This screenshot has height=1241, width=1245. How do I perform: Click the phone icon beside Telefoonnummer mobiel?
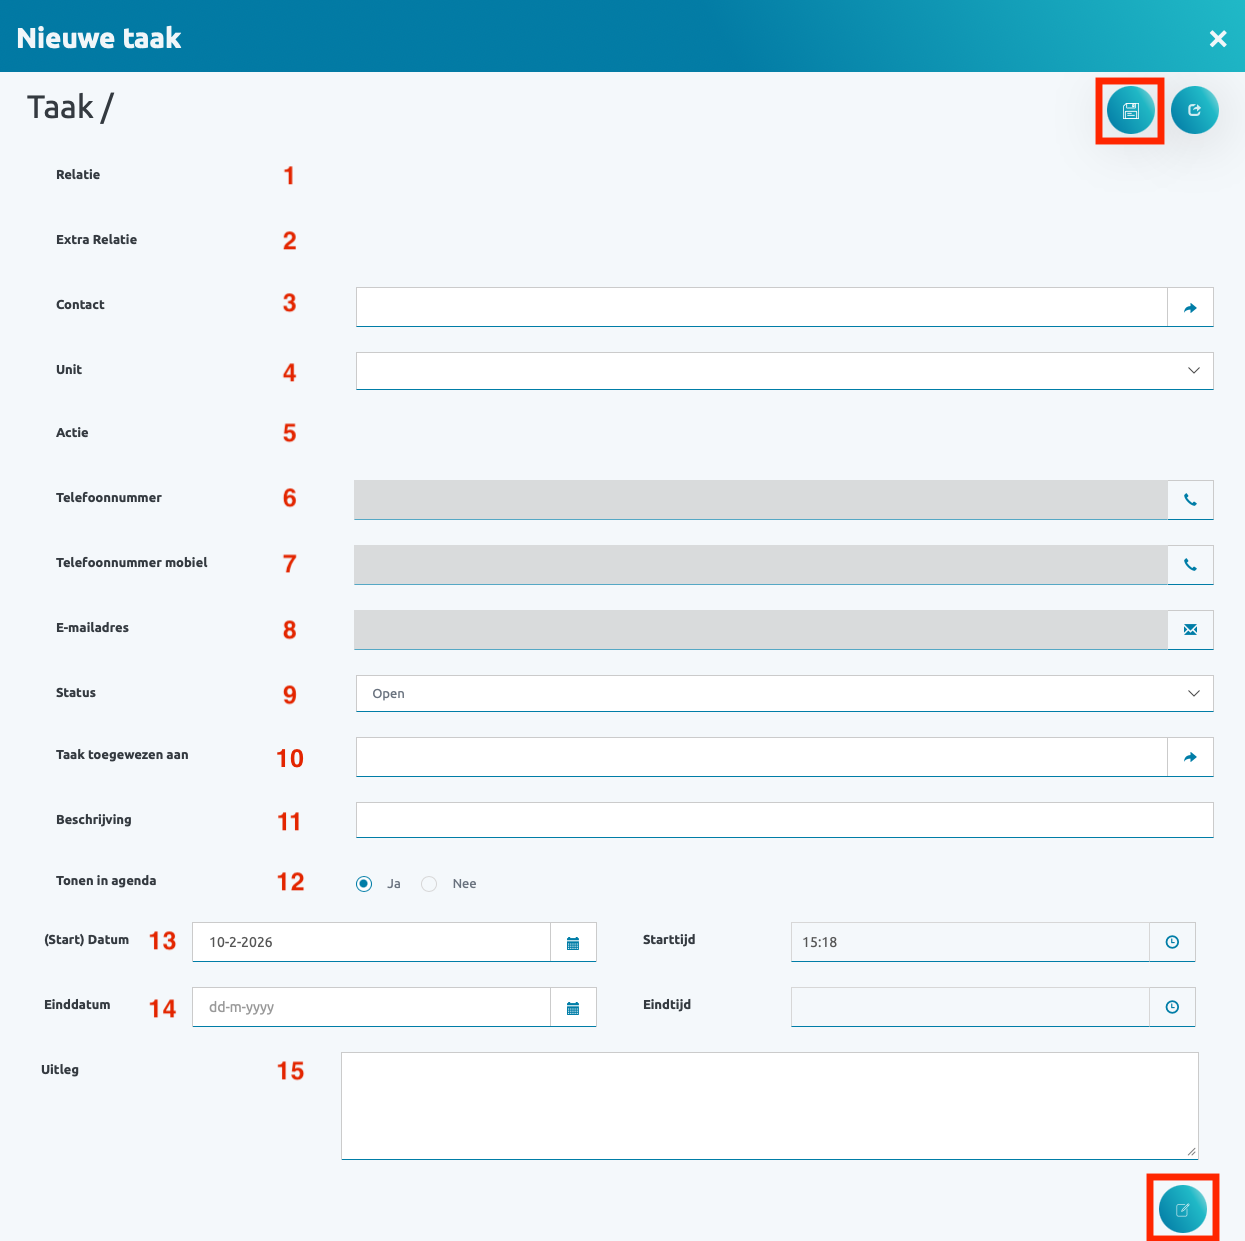[1190, 565]
